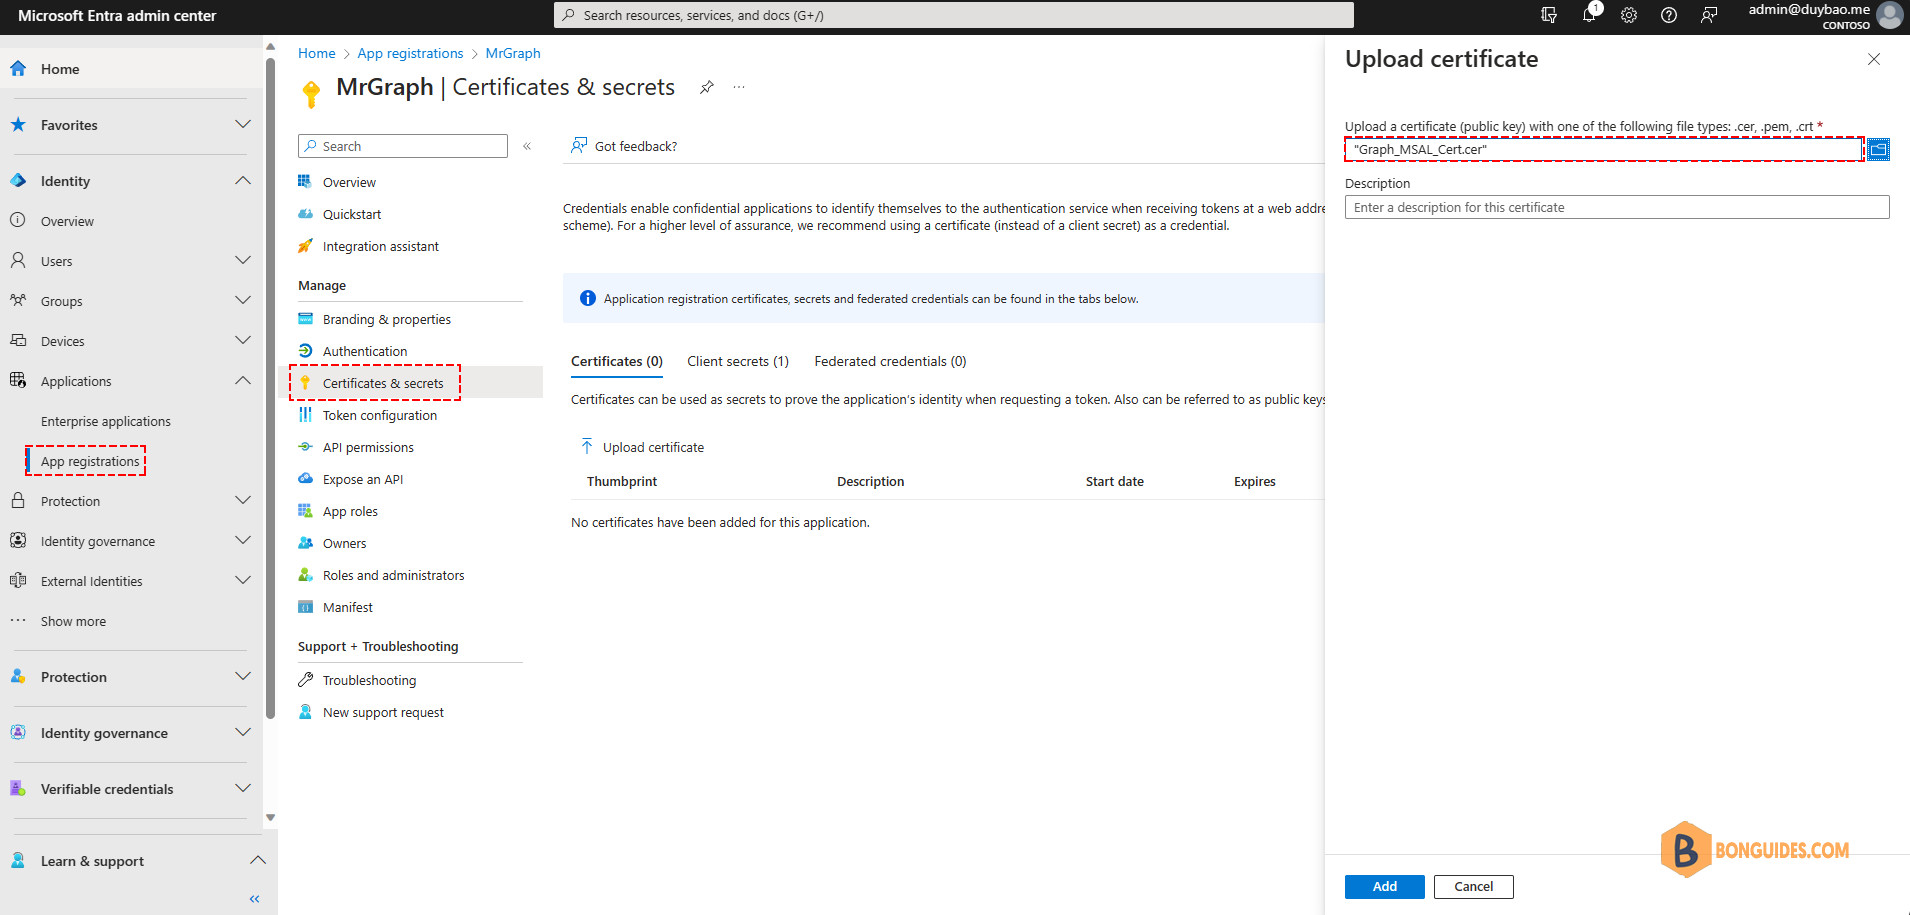
Task: Close the Upload certificate panel
Action: [x=1874, y=59]
